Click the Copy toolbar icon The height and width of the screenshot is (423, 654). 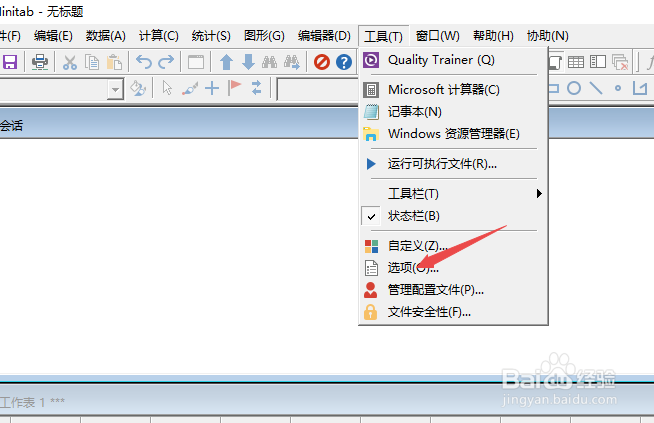(92, 62)
